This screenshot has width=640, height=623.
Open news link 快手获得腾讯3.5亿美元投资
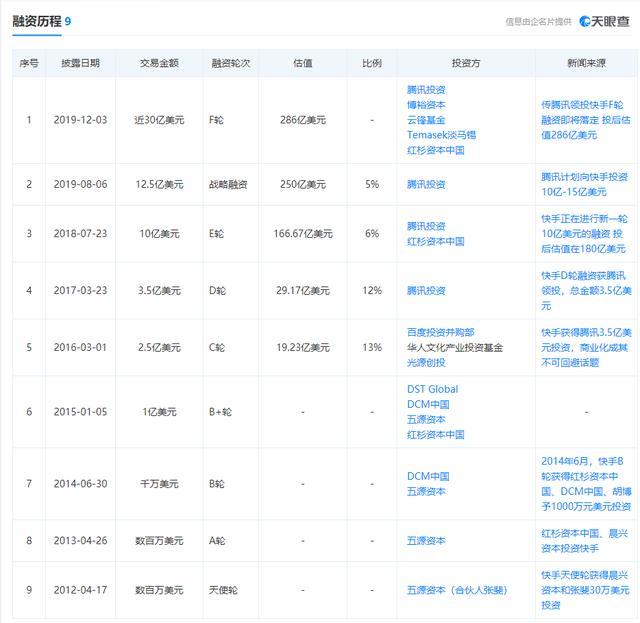(586, 347)
